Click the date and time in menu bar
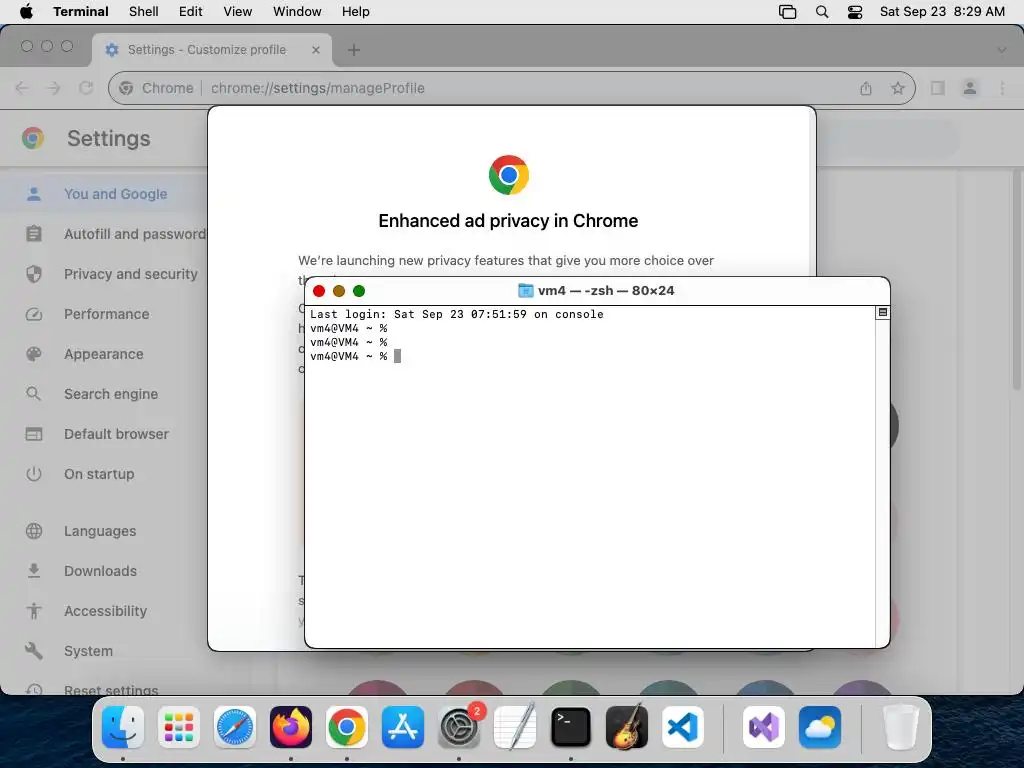This screenshot has height=768, width=1024. 942,12
